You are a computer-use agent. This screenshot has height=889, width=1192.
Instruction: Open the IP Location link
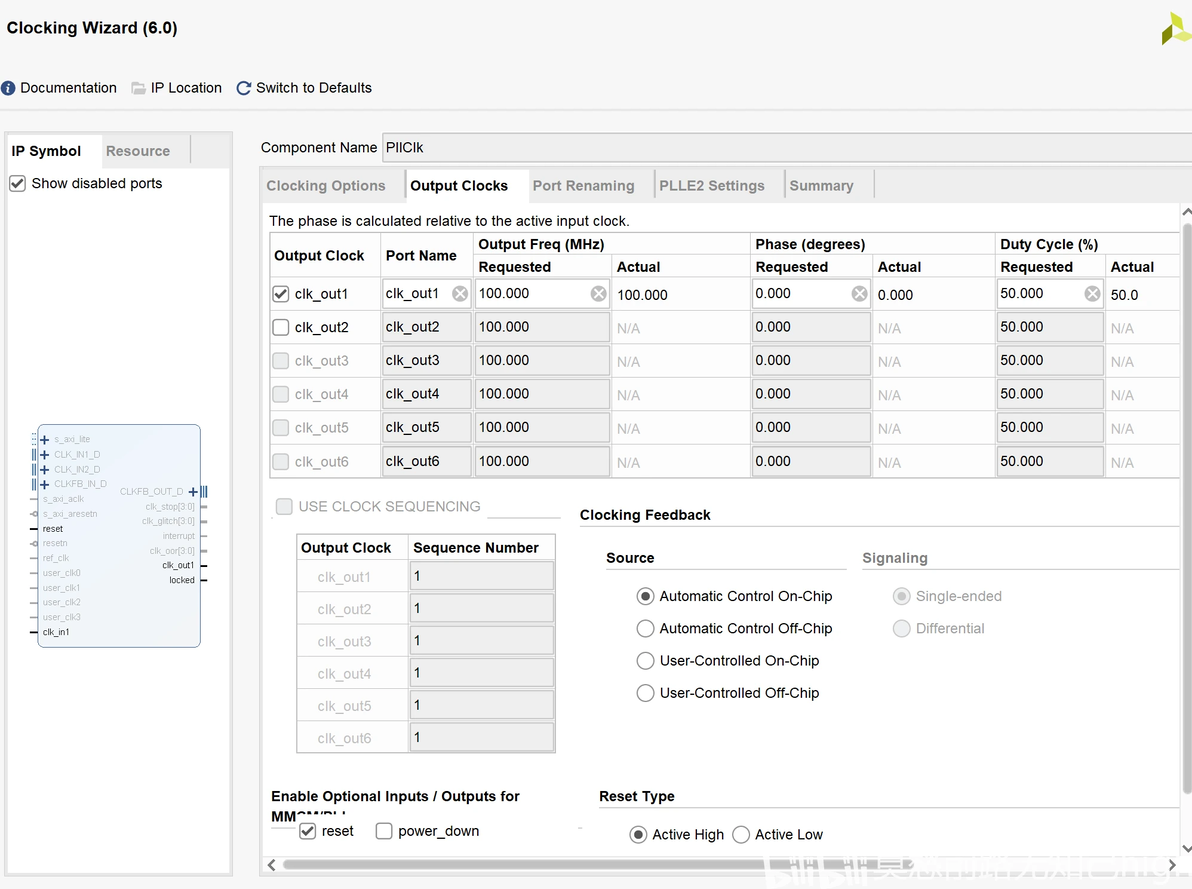186,88
